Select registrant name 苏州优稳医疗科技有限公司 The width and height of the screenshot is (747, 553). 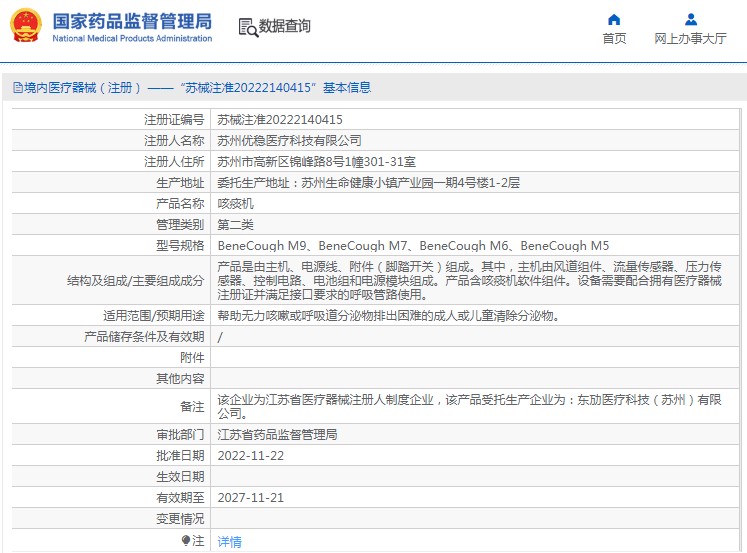pos(289,141)
